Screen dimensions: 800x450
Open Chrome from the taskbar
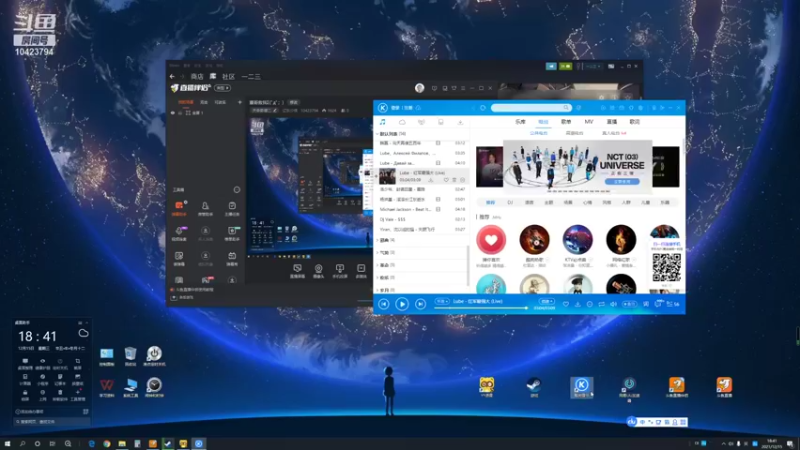(x=107, y=444)
